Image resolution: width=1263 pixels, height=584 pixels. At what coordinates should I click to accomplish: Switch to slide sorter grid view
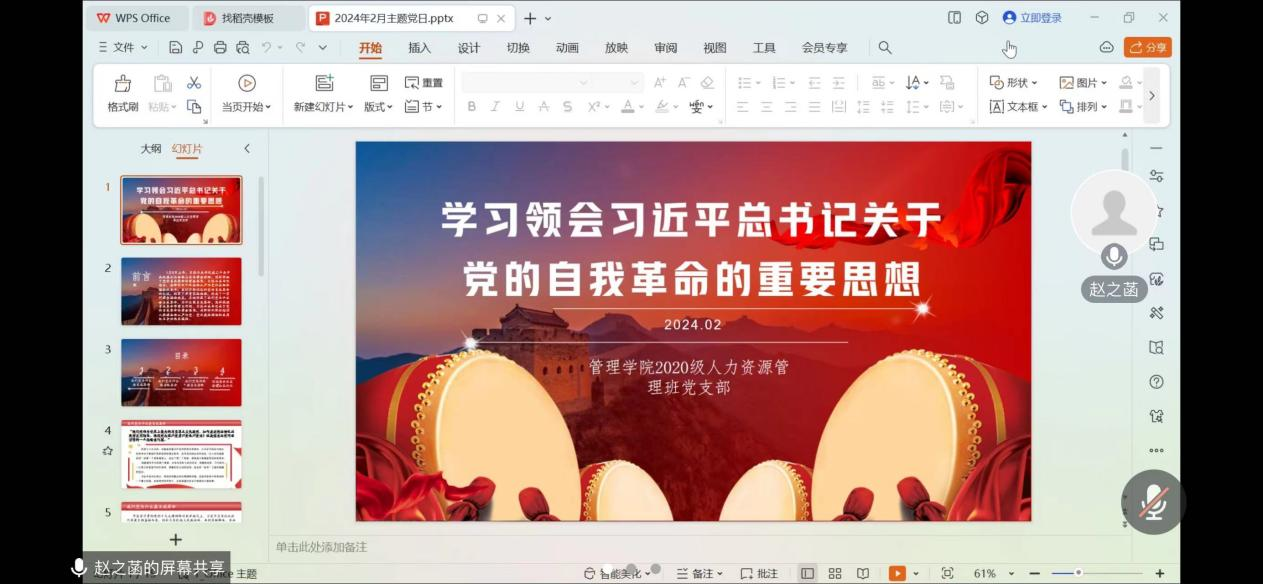(835, 573)
